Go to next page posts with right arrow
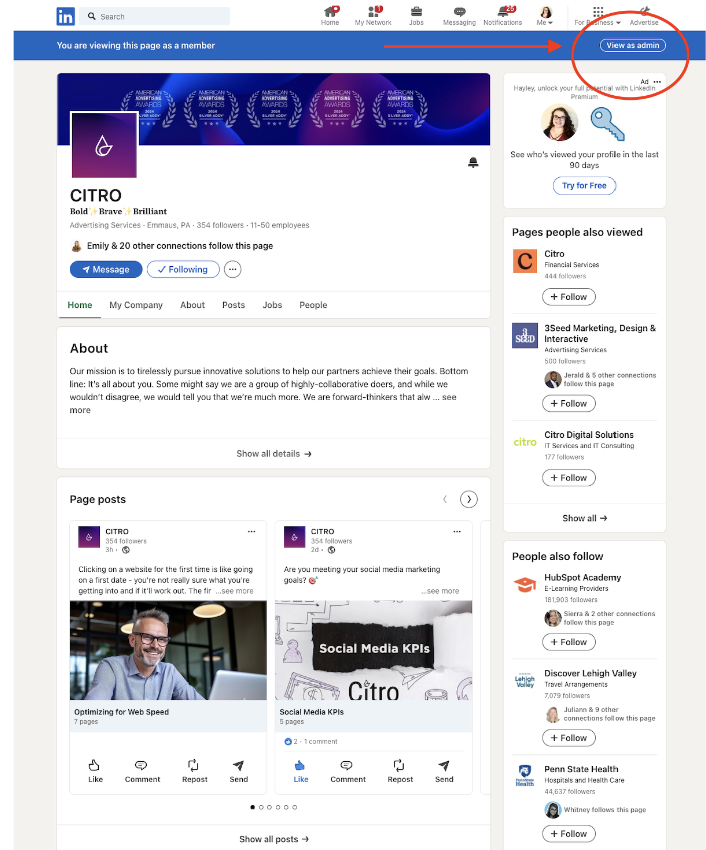Viewport: 706px width, 850px height. 469,499
